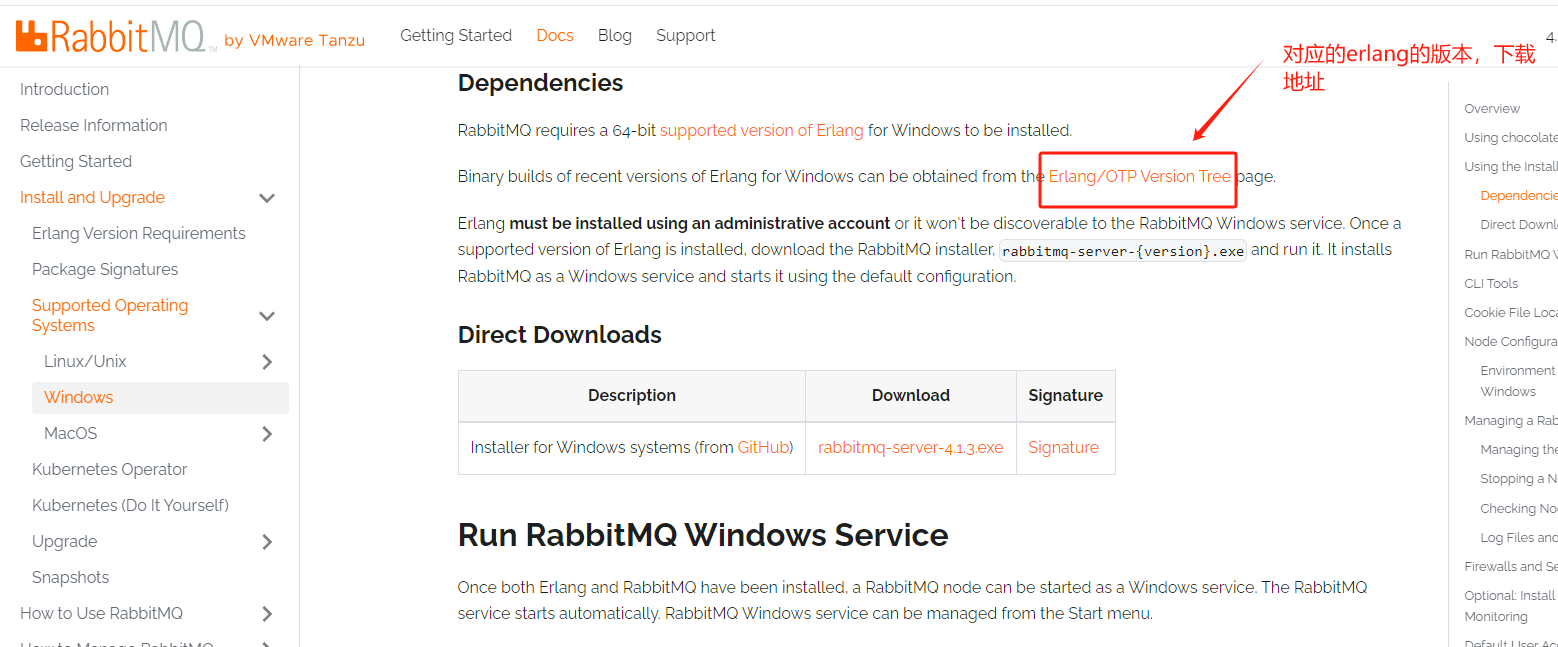1558x647 pixels.
Task: Collapse the Install and Upgrade section
Action: point(267,198)
